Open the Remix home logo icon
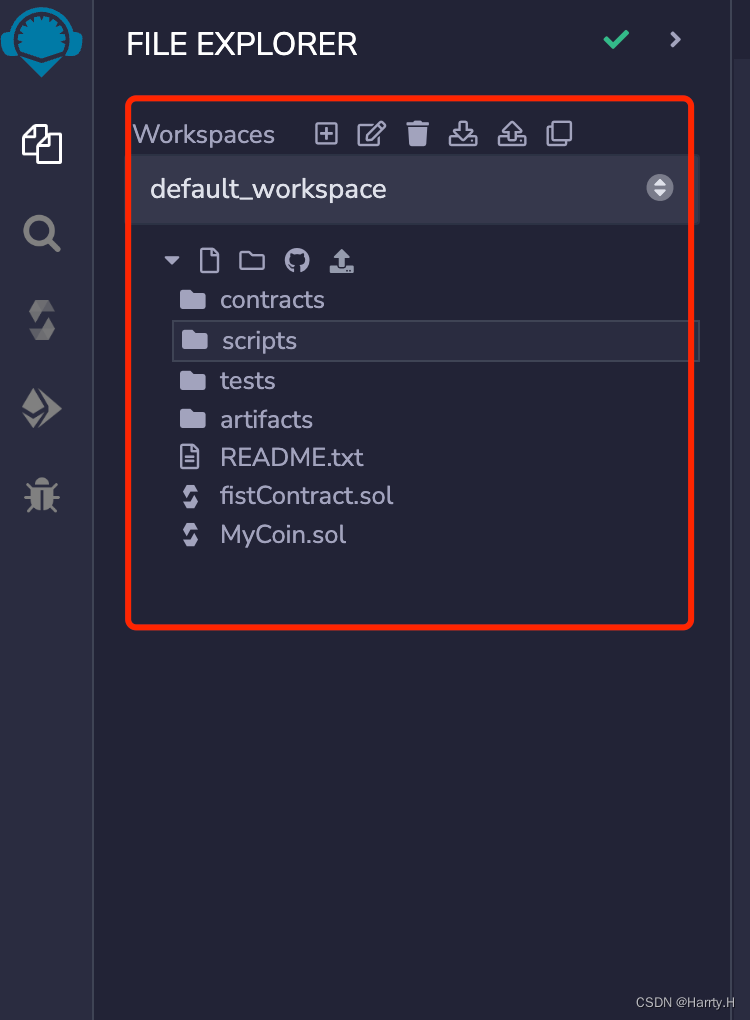 pyautogui.click(x=42, y=42)
